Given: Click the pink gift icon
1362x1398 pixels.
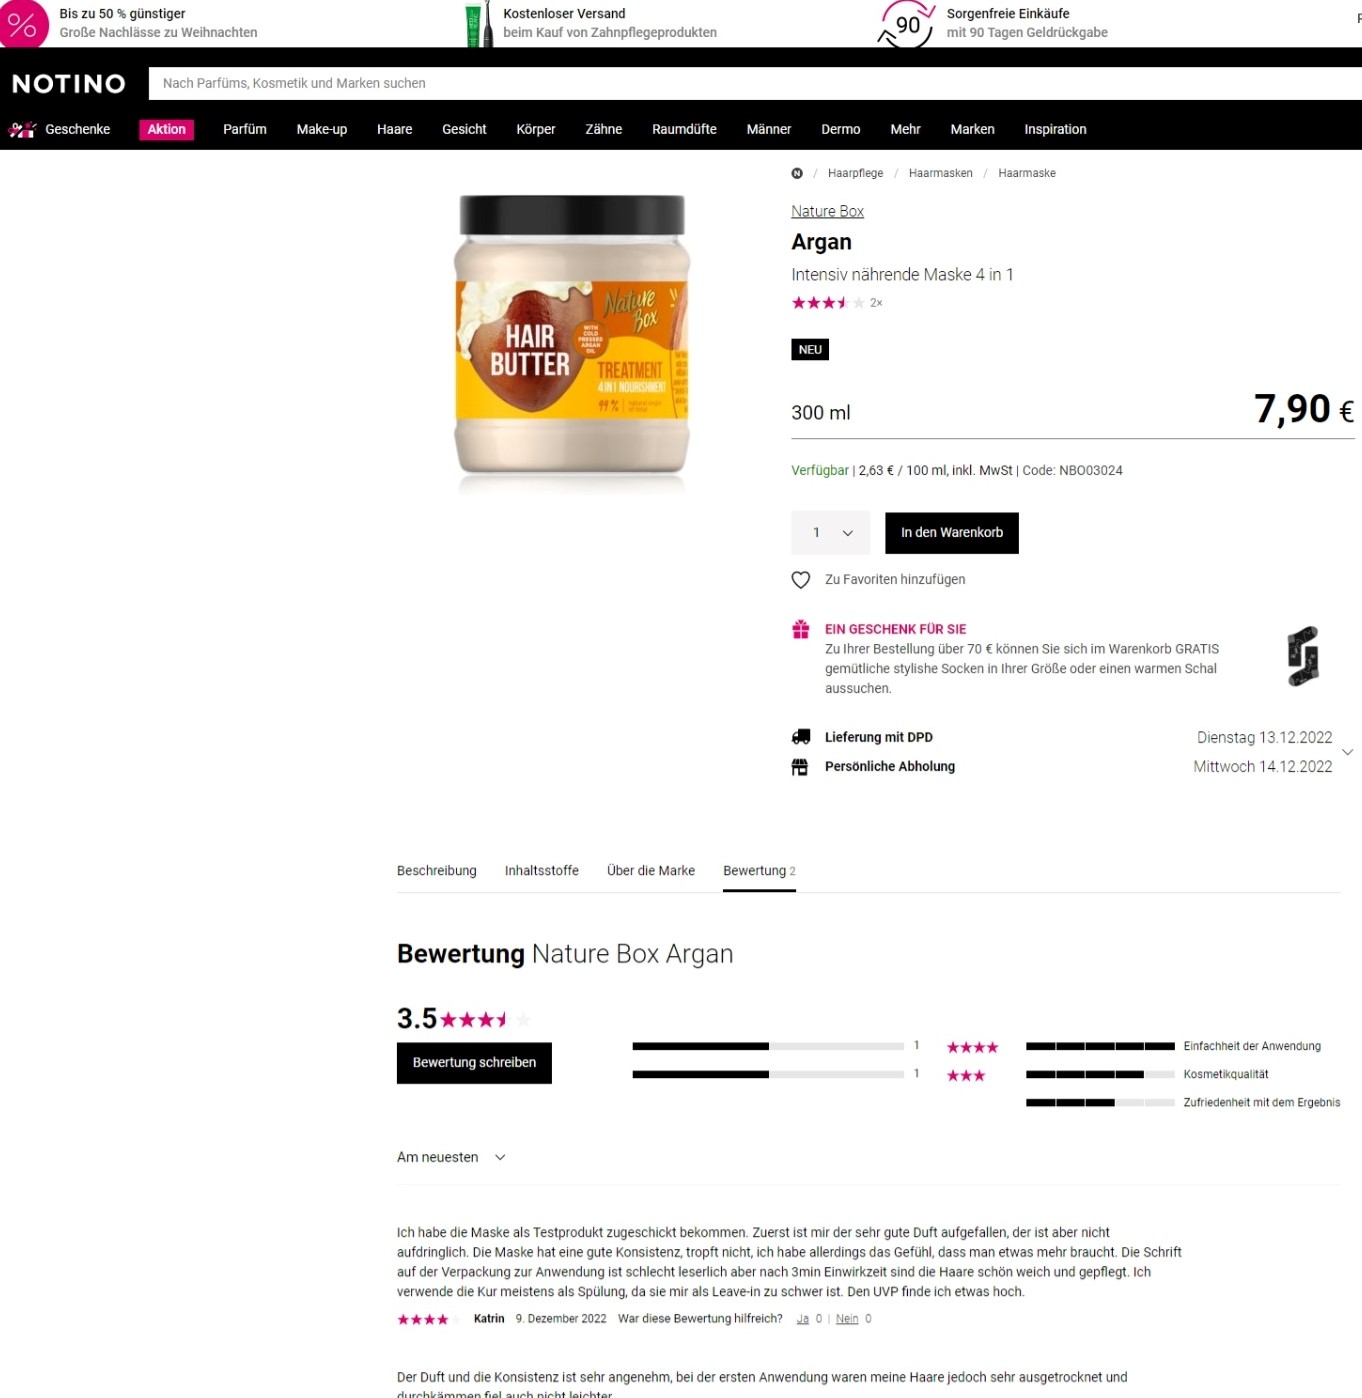Looking at the screenshot, I should coord(801,629).
